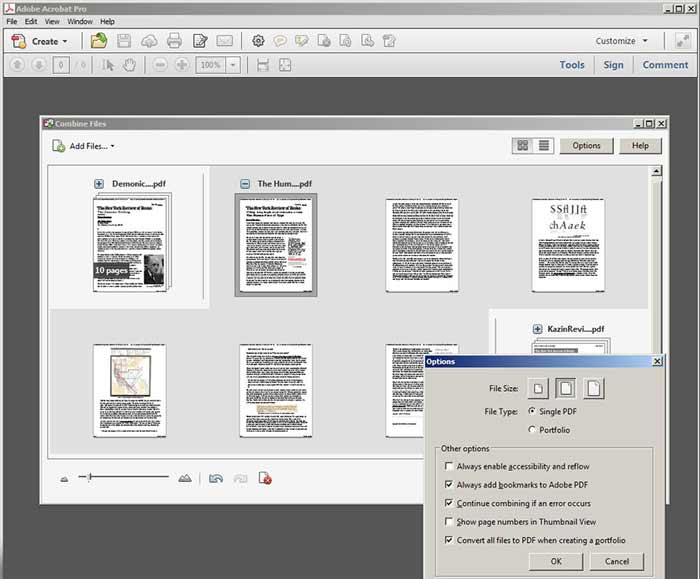Uncheck Convert all files to PDF for portfolio
This screenshot has height=579, width=700.
pyautogui.click(x=449, y=540)
